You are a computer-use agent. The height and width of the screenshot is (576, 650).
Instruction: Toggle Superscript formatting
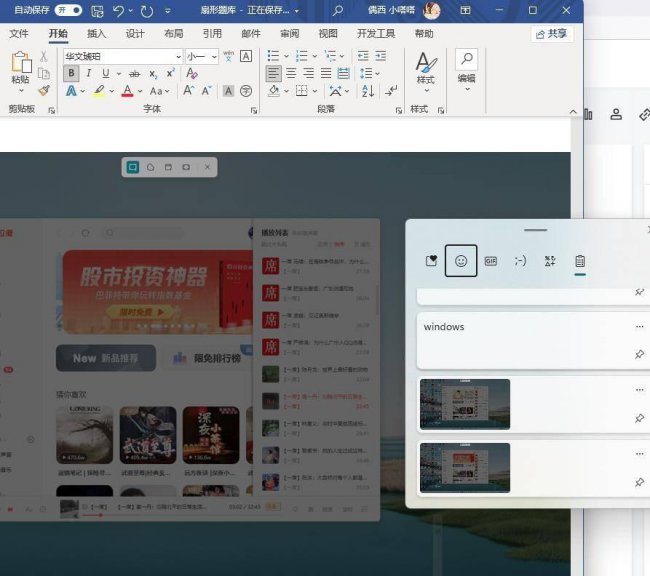click(170, 73)
